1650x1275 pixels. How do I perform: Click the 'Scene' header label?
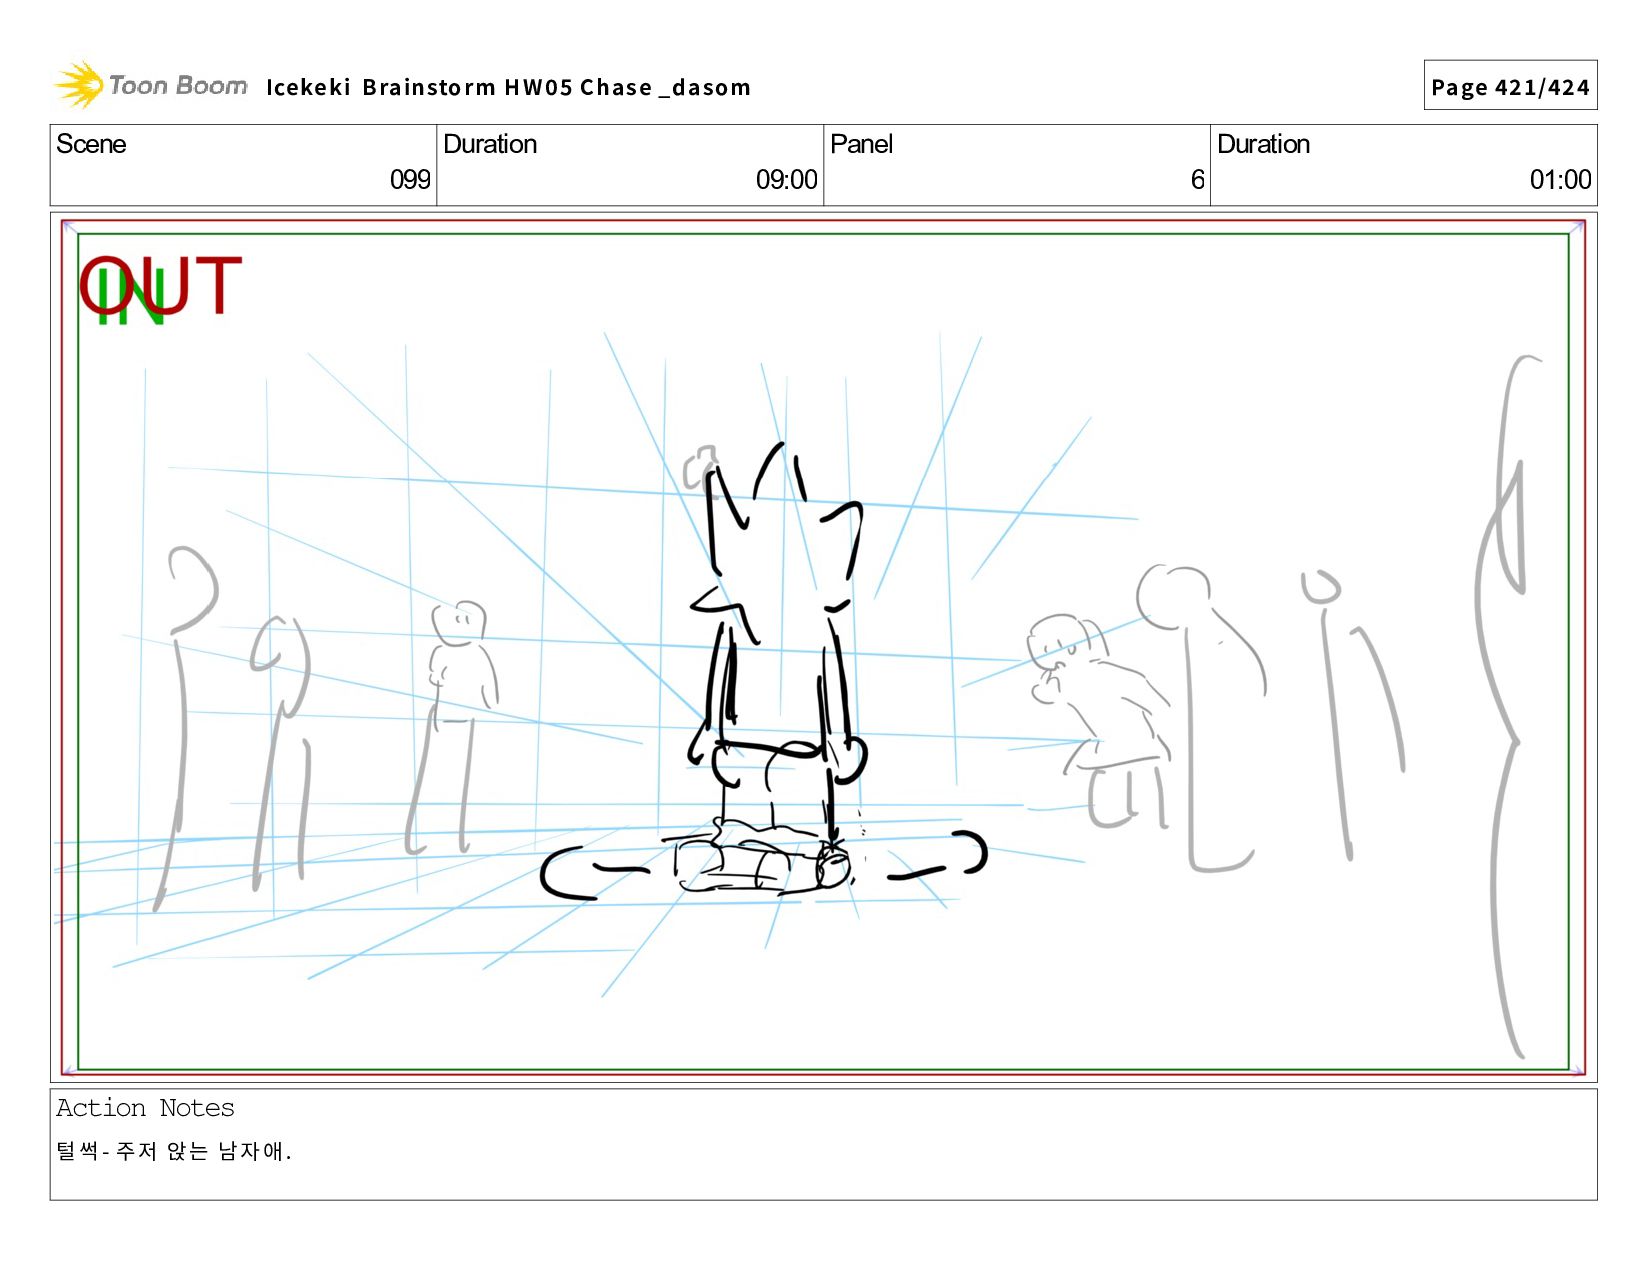pos(91,144)
